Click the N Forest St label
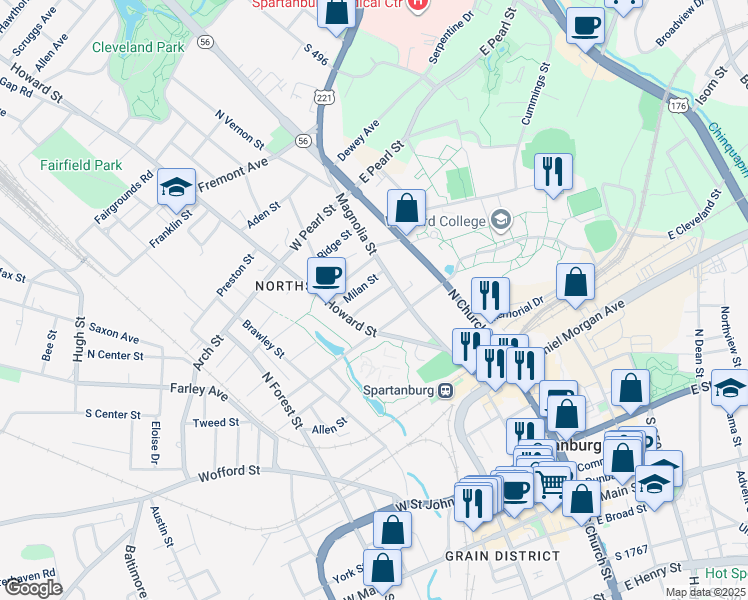The image size is (748, 600). pyautogui.click(x=282, y=401)
